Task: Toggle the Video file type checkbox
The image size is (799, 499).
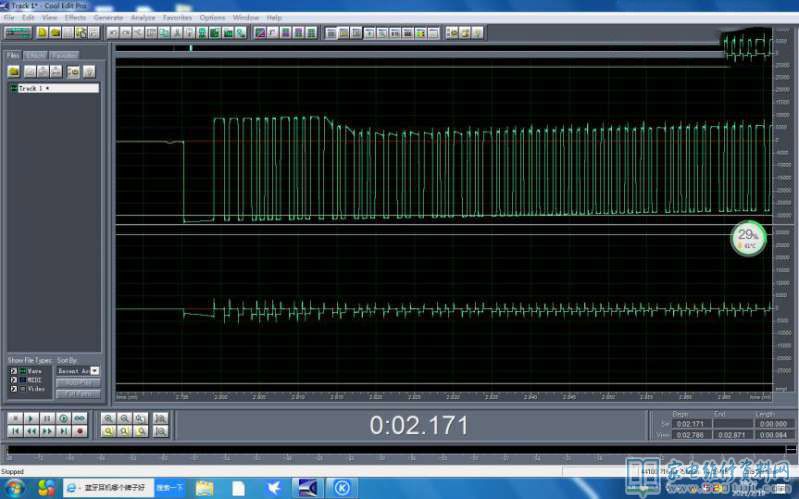Action: pos(14,388)
